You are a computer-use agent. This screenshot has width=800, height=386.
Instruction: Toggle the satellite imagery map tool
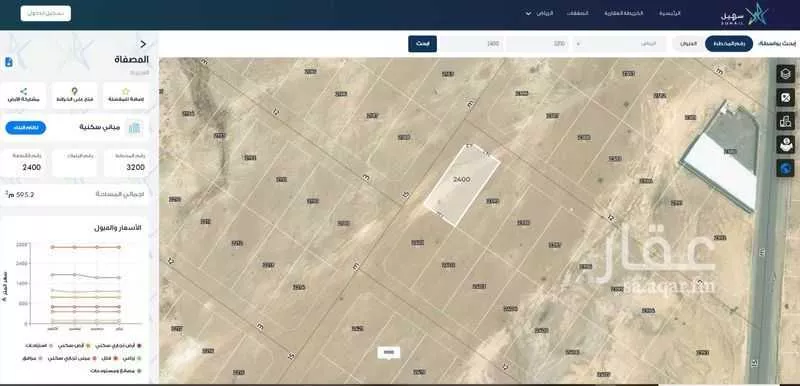coord(785,97)
